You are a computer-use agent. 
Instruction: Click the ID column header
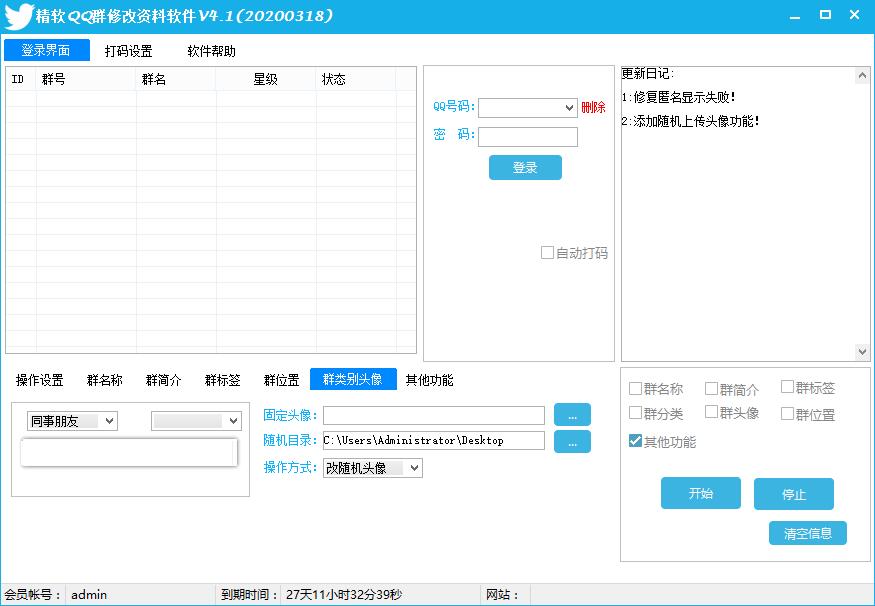(21, 79)
